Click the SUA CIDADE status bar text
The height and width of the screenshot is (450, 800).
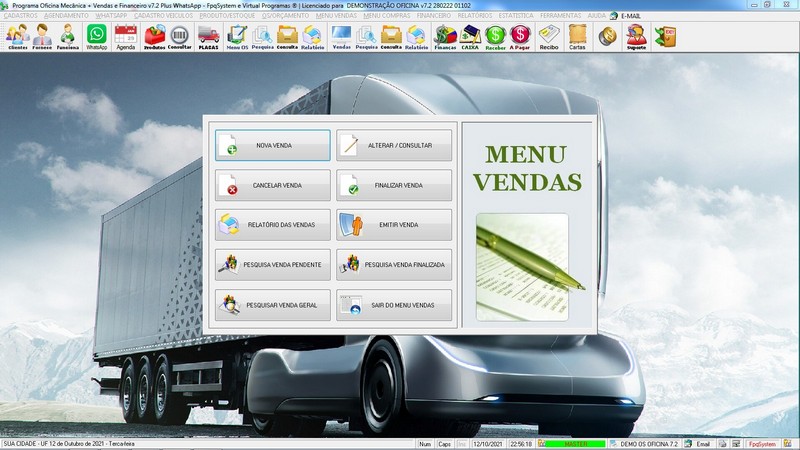click(69, 444)
